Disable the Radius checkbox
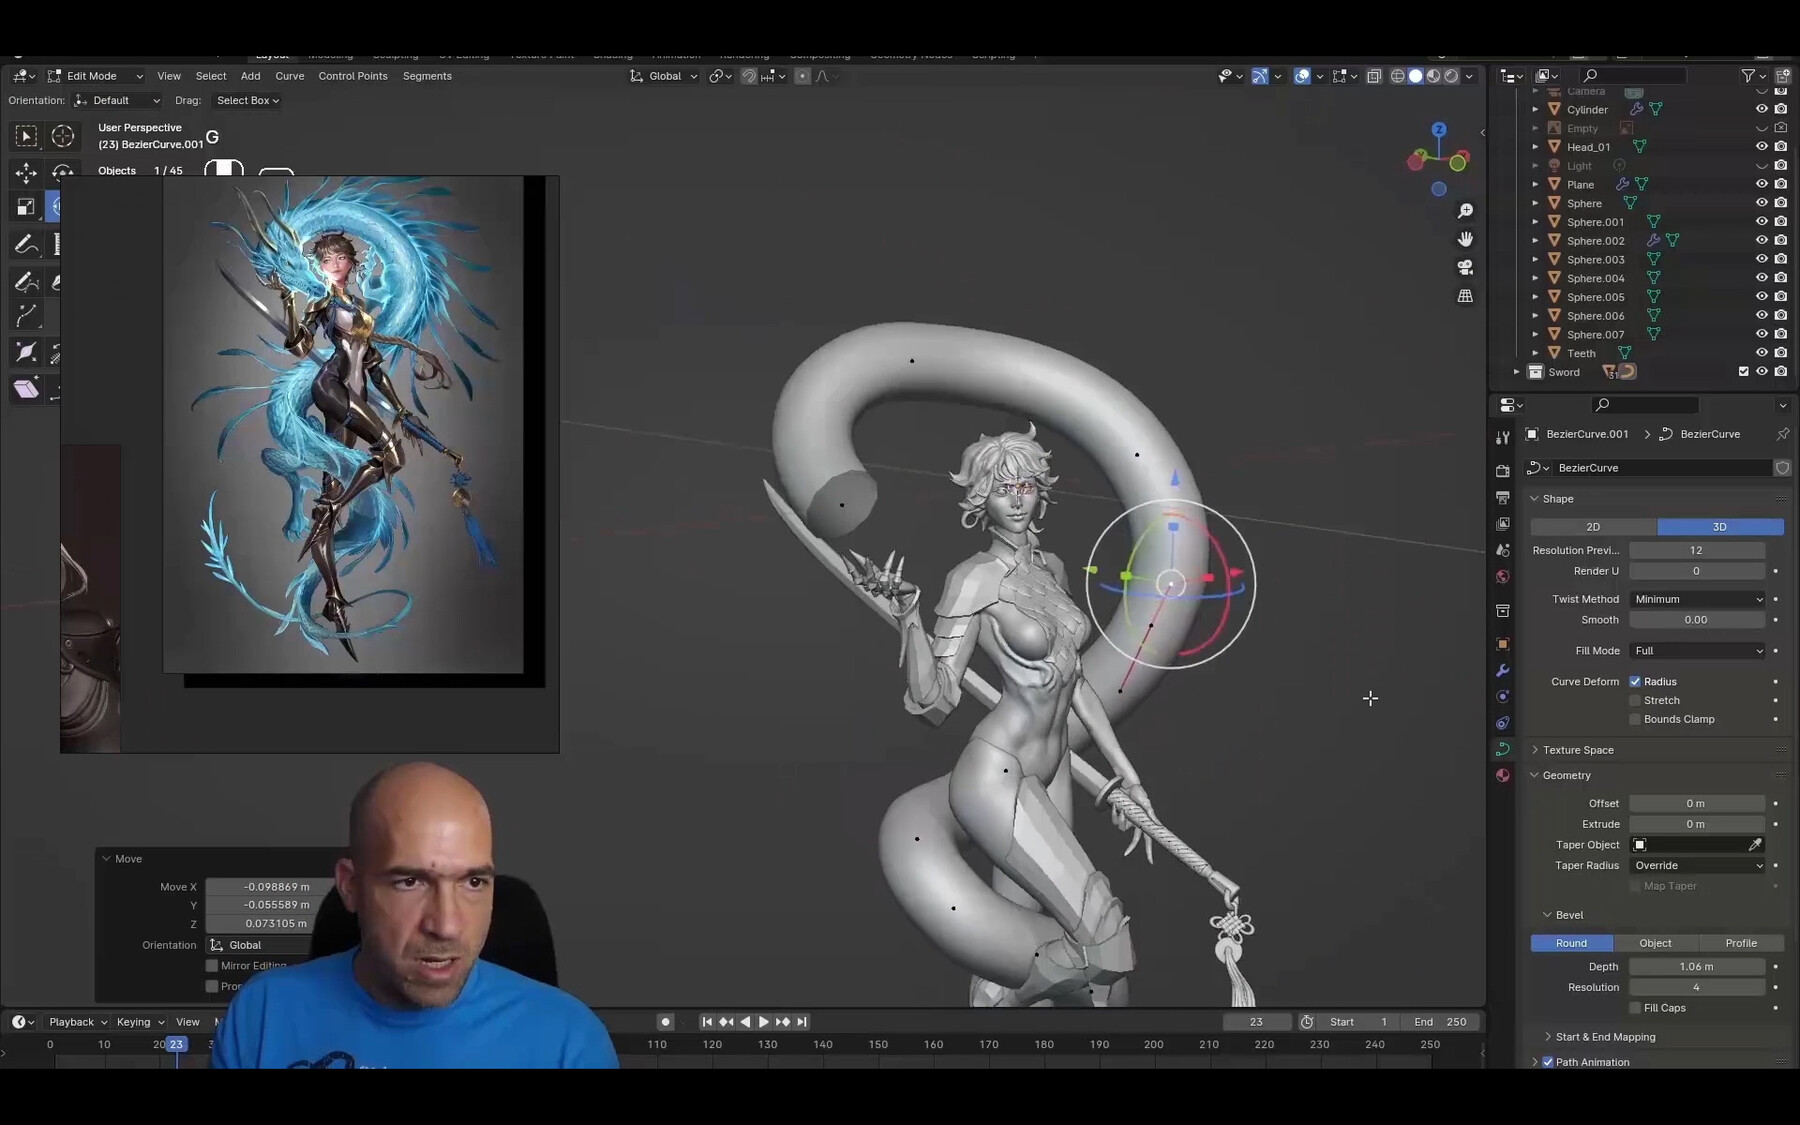 point(1635,682)
